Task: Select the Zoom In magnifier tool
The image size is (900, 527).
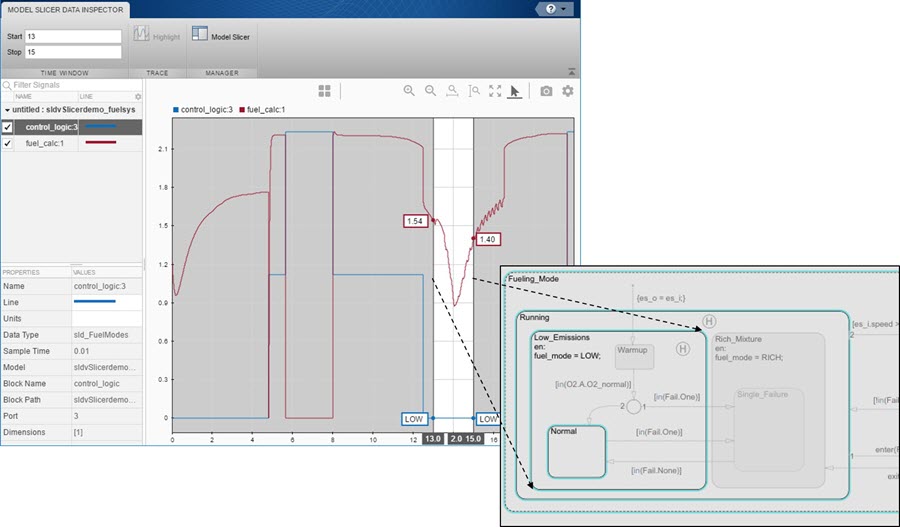Action: click(409, 91)
